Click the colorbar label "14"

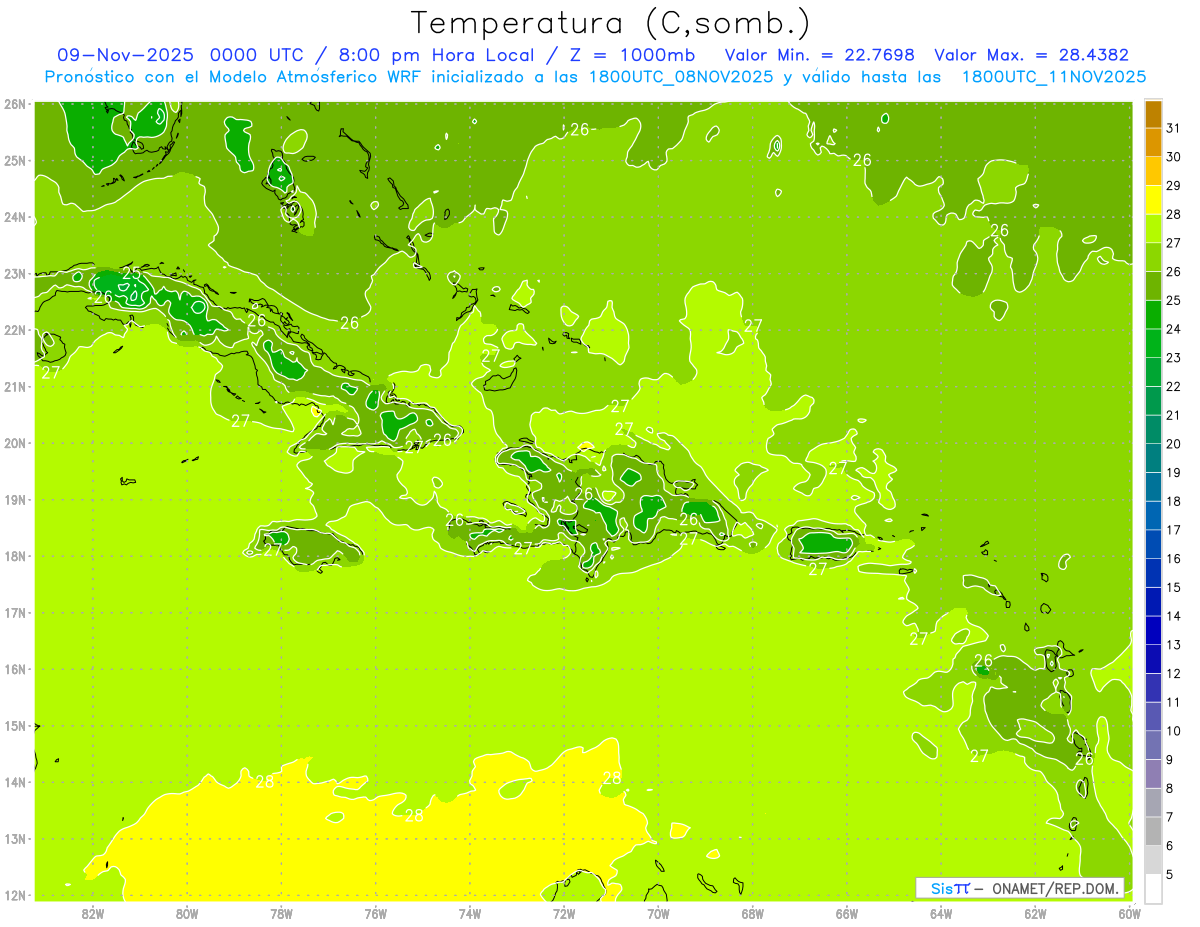point(1174,616)
